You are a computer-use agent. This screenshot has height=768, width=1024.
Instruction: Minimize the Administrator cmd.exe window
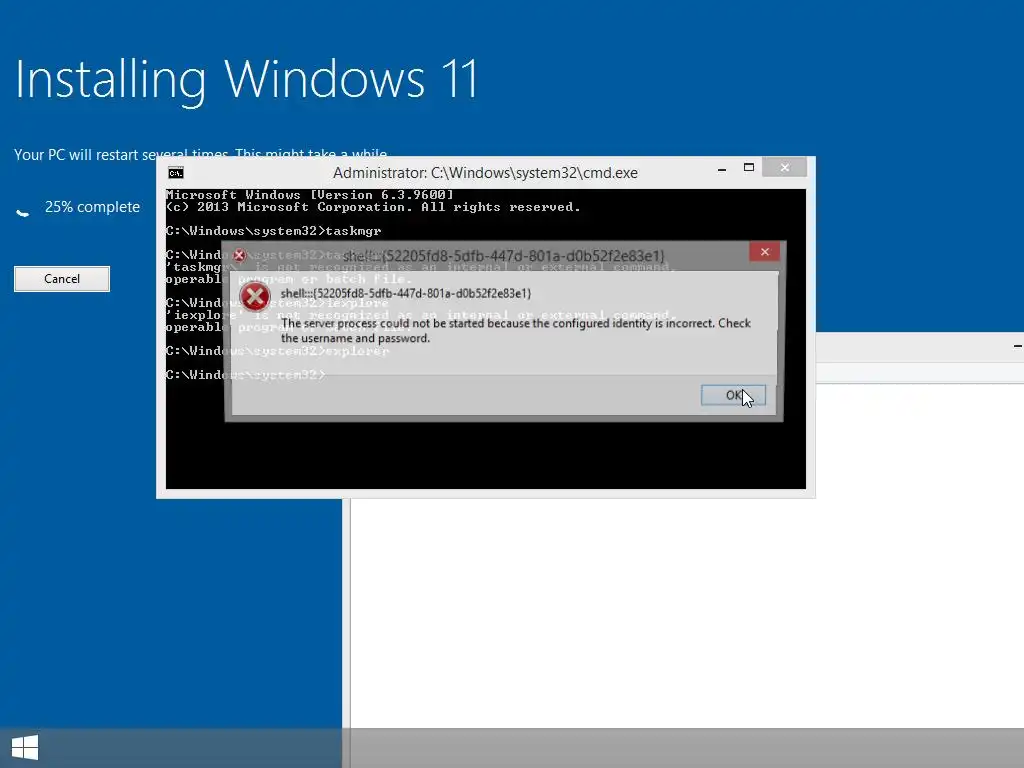click(722, 168)
